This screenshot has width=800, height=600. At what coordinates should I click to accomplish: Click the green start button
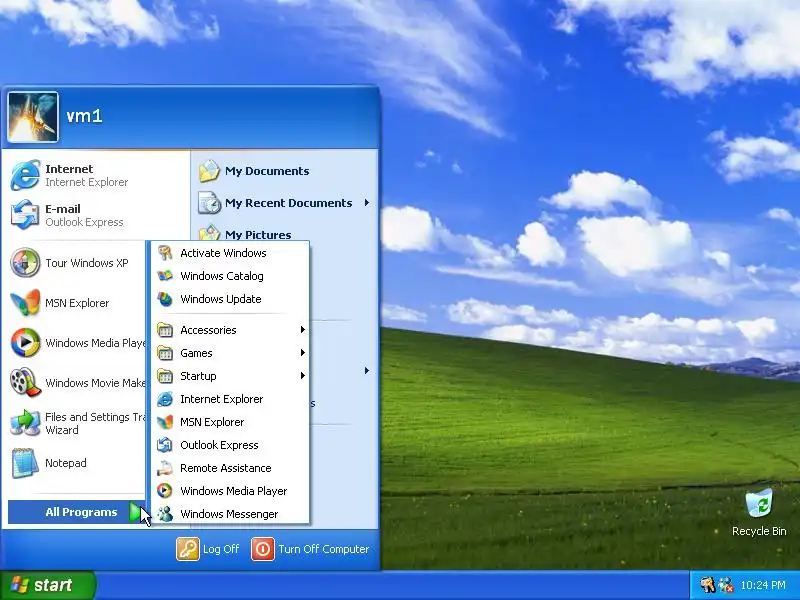click(47, 585)
